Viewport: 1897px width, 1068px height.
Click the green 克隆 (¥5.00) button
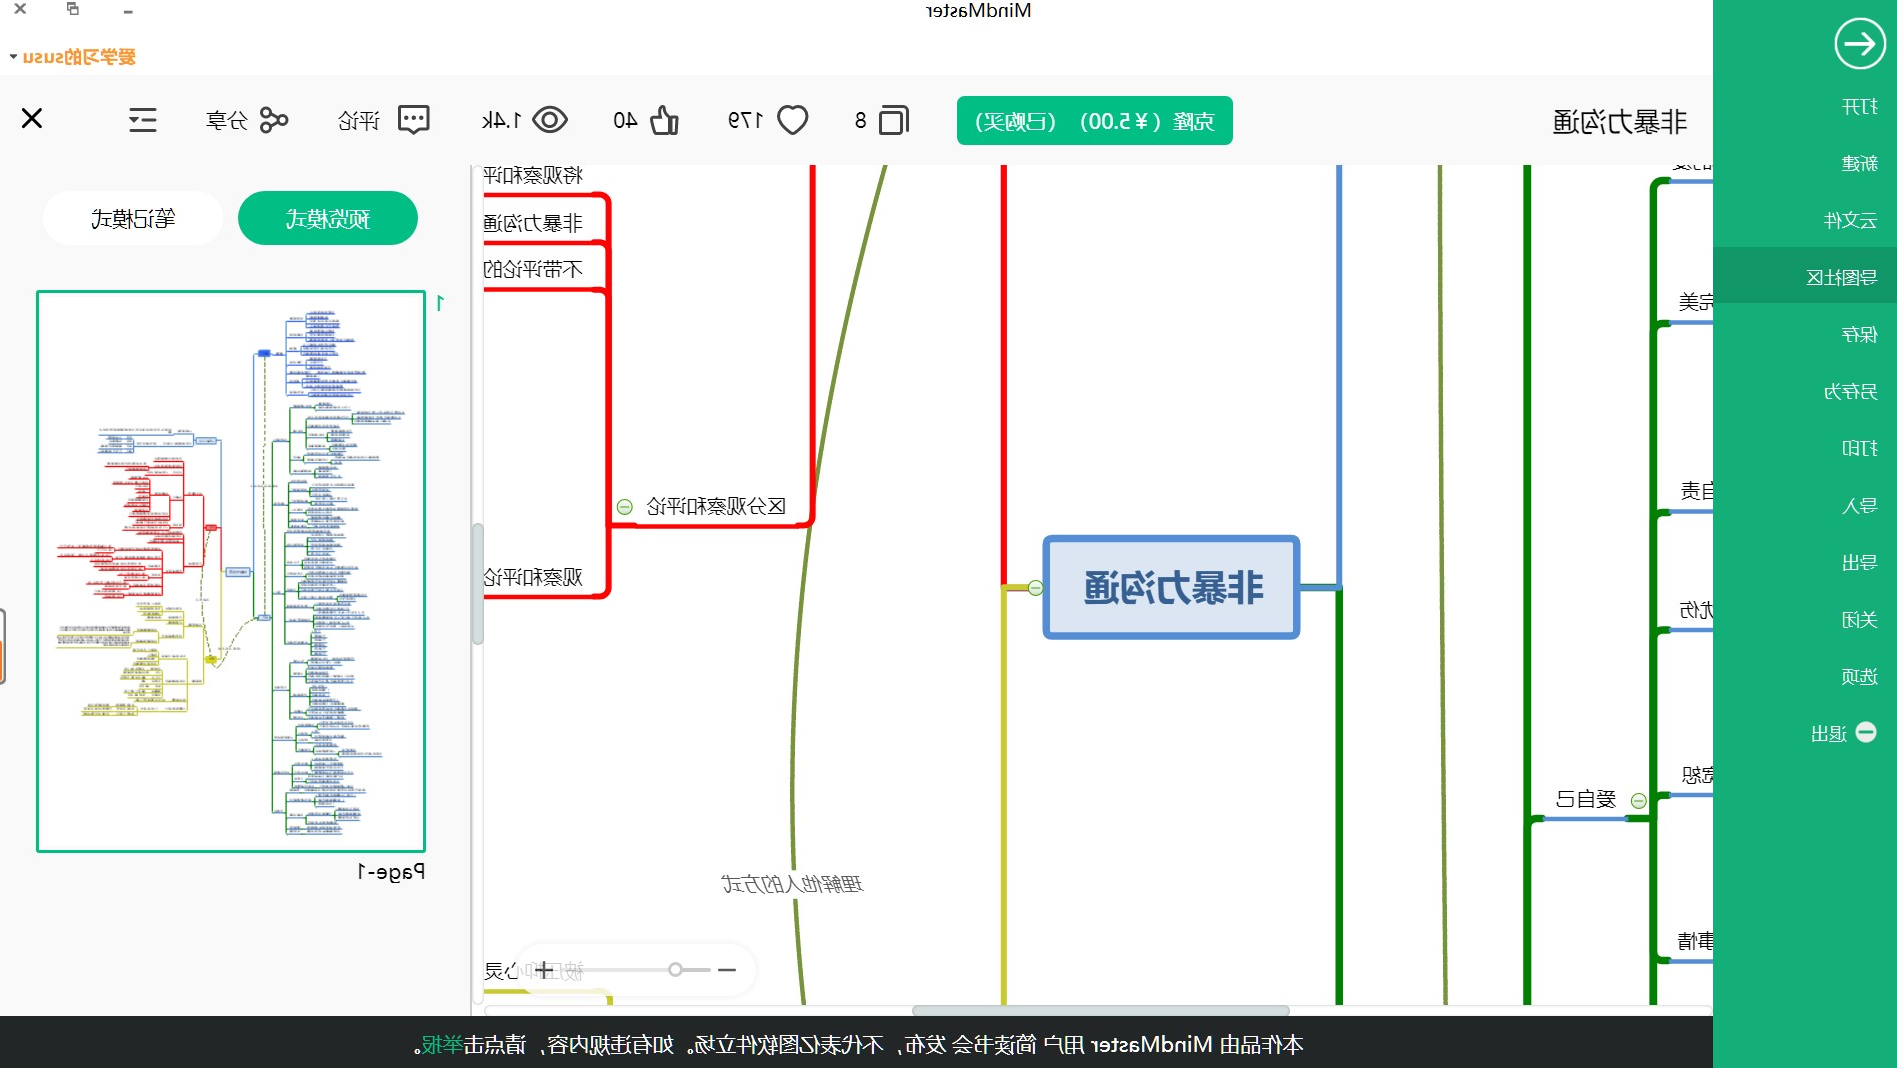click(1094, 121)
